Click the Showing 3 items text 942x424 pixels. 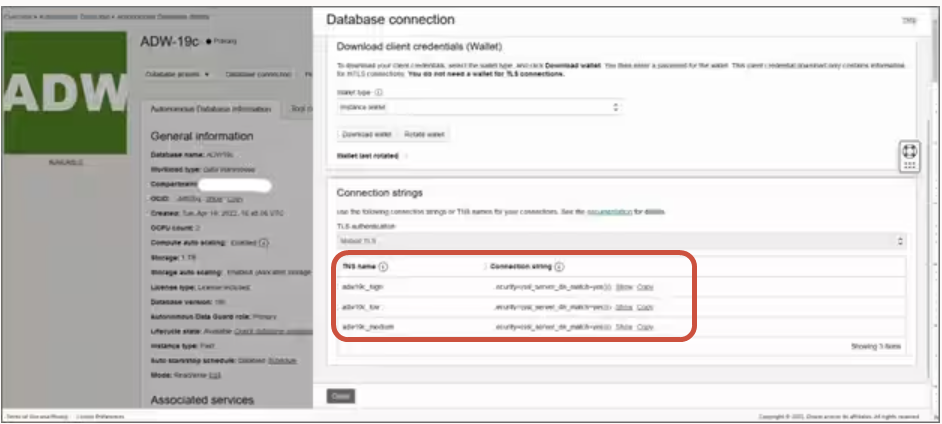[x=875, y=347]
